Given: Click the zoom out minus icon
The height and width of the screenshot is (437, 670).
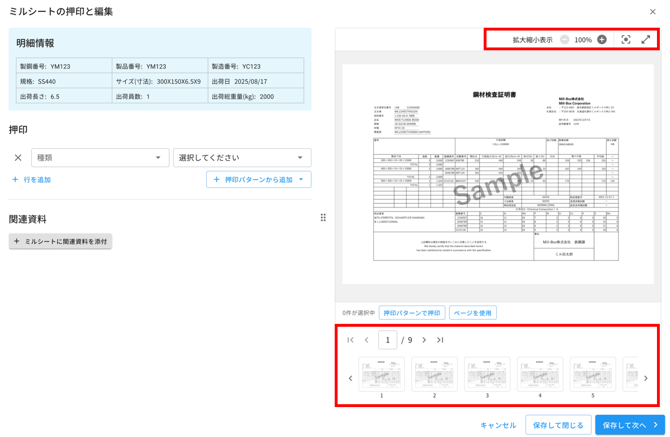Looking at the screenshot, I should (565, 40).
